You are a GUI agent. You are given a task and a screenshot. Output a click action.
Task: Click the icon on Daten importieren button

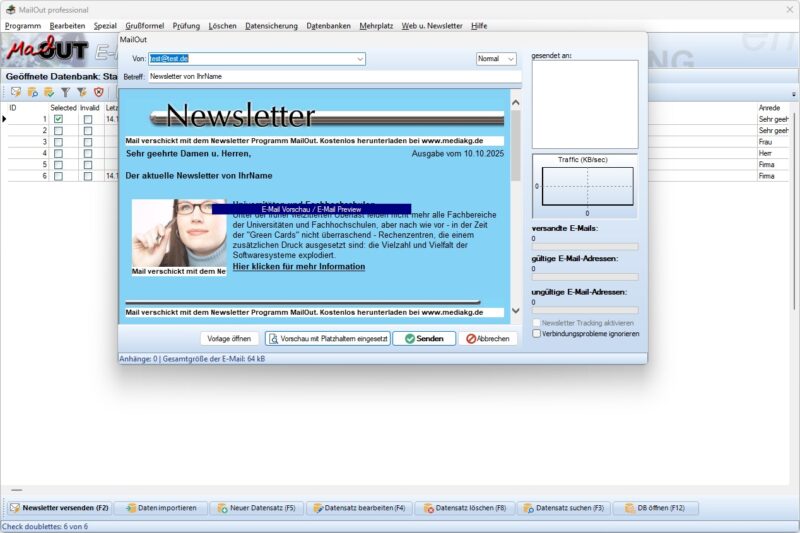tap(131, 508)
